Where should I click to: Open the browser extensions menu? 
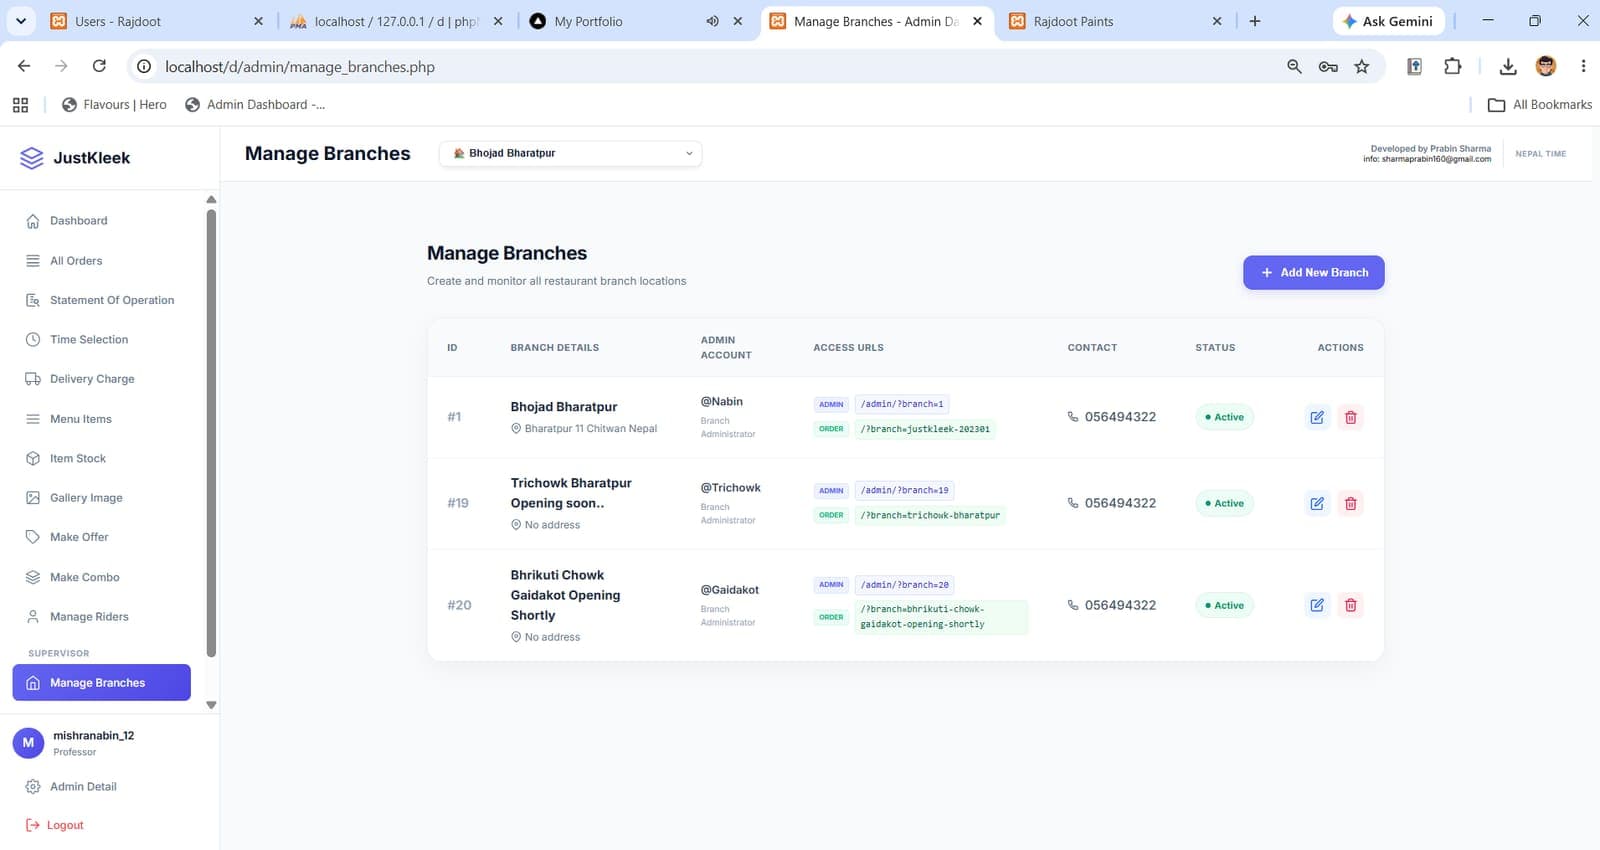pos(1453,67)
